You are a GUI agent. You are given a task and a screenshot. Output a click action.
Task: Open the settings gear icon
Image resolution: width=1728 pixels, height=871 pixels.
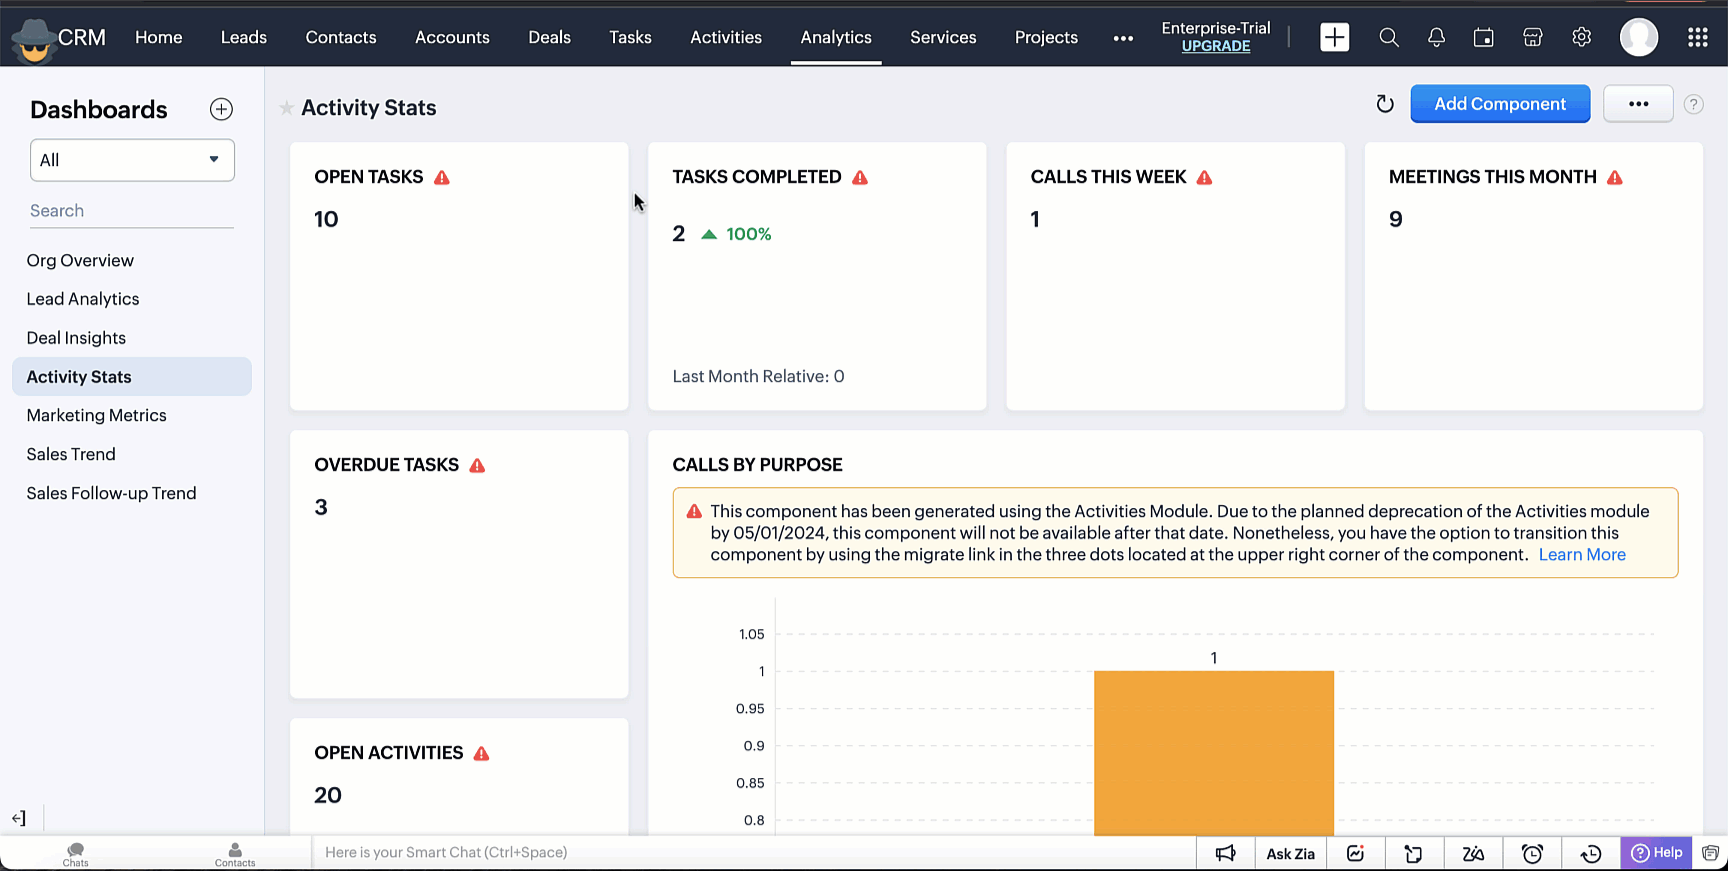(x=1581, y=38)
